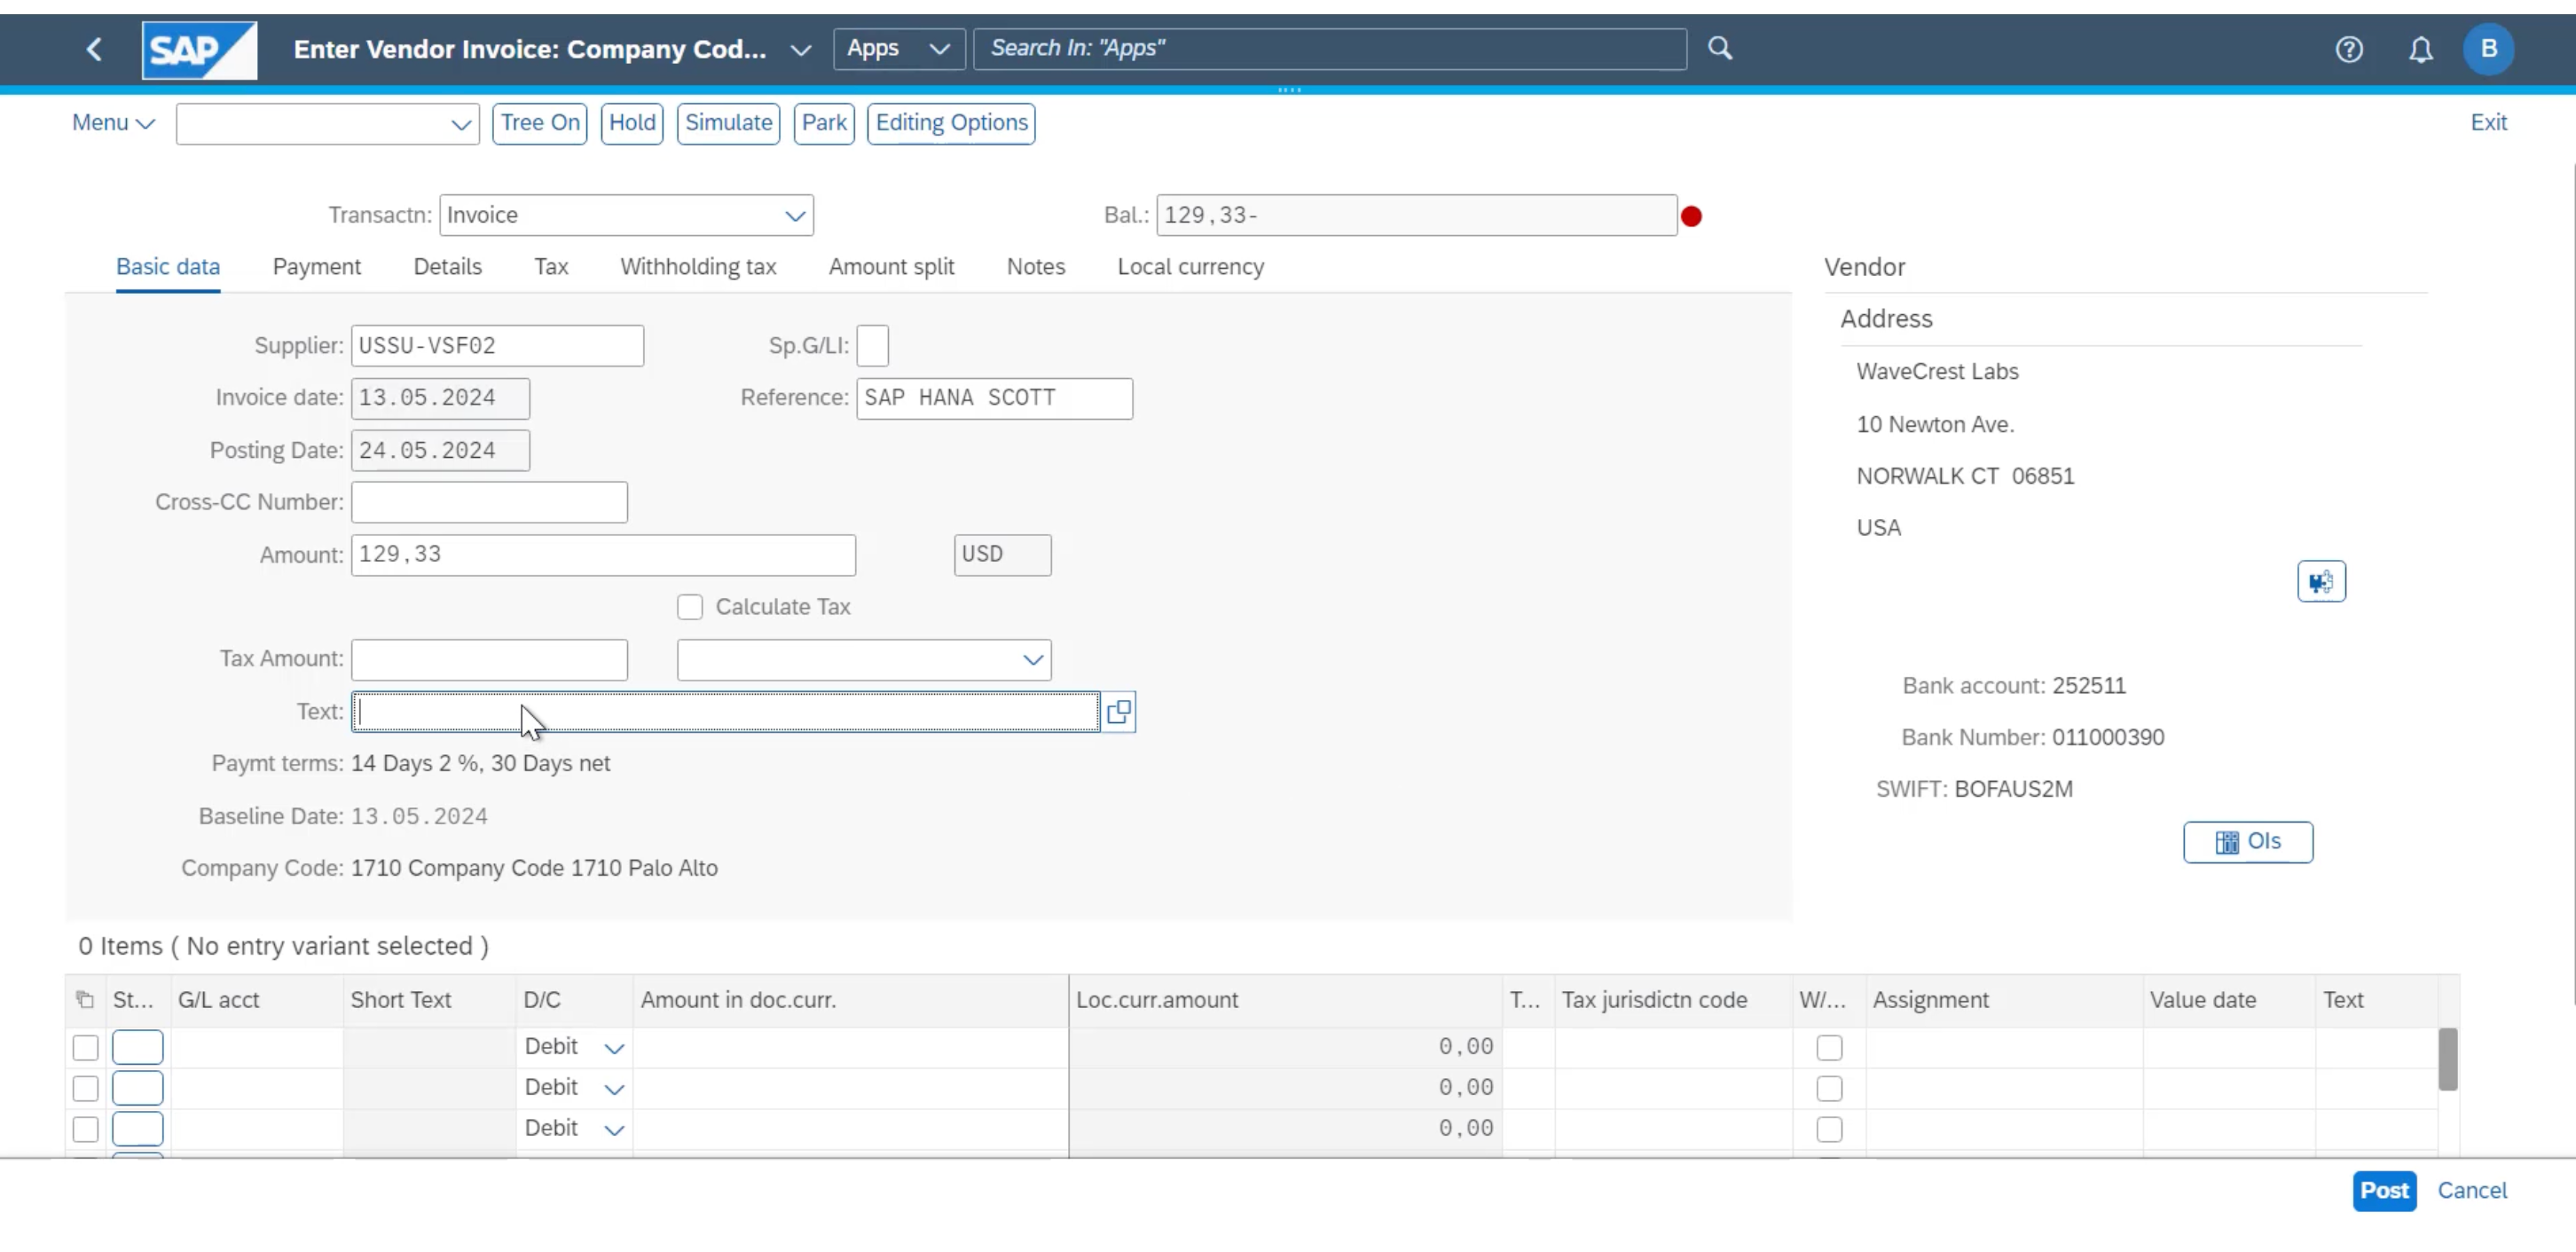Open long text editor icon beside Text field
This screenshot has height=1252, width=2576.
click(x=1118, y=712)
